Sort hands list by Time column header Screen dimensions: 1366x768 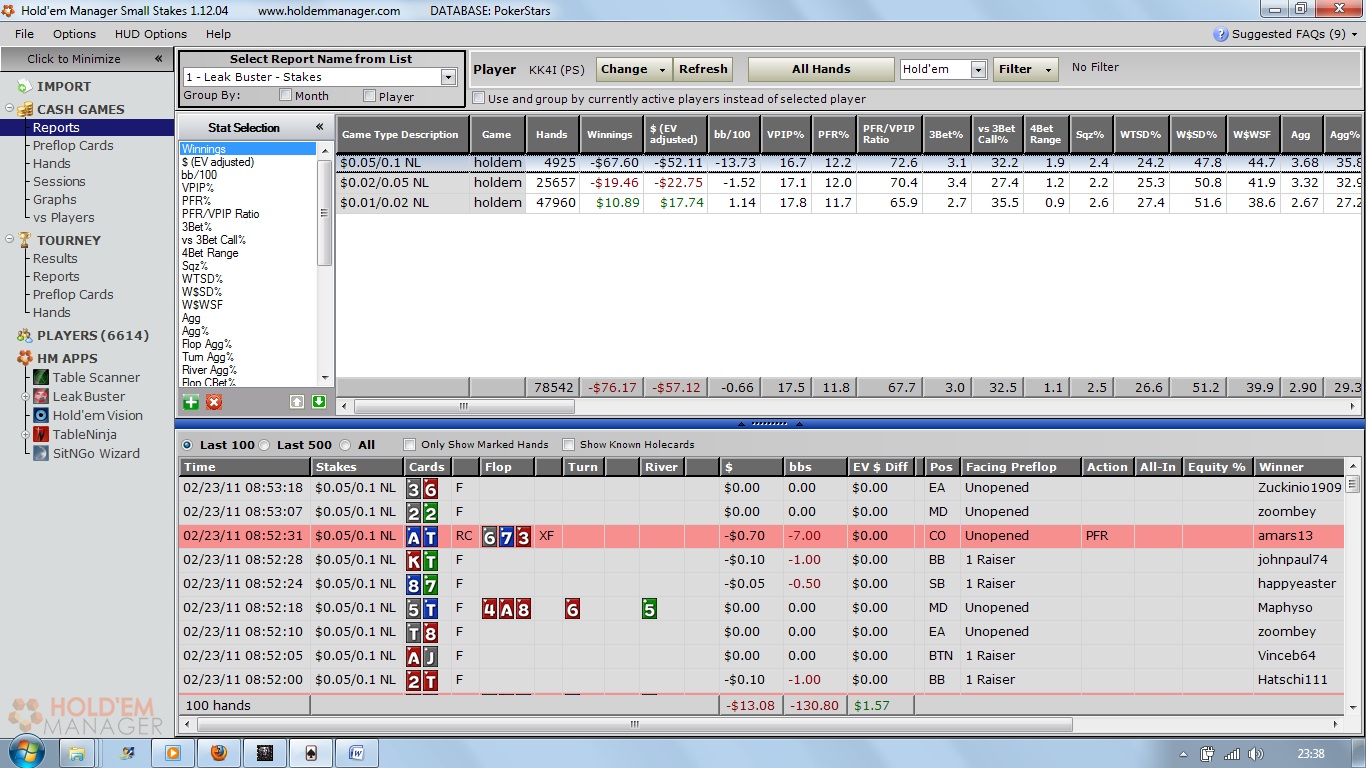tap(244, 467)
